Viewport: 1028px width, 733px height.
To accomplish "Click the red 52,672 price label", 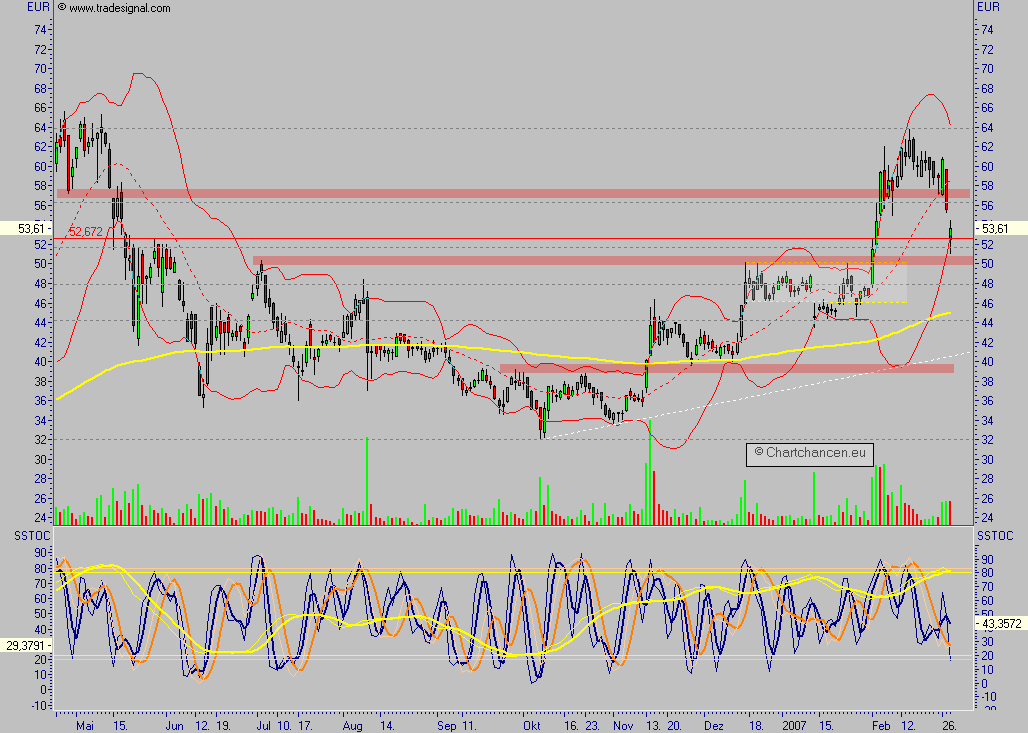I will (x=84, y=231).
